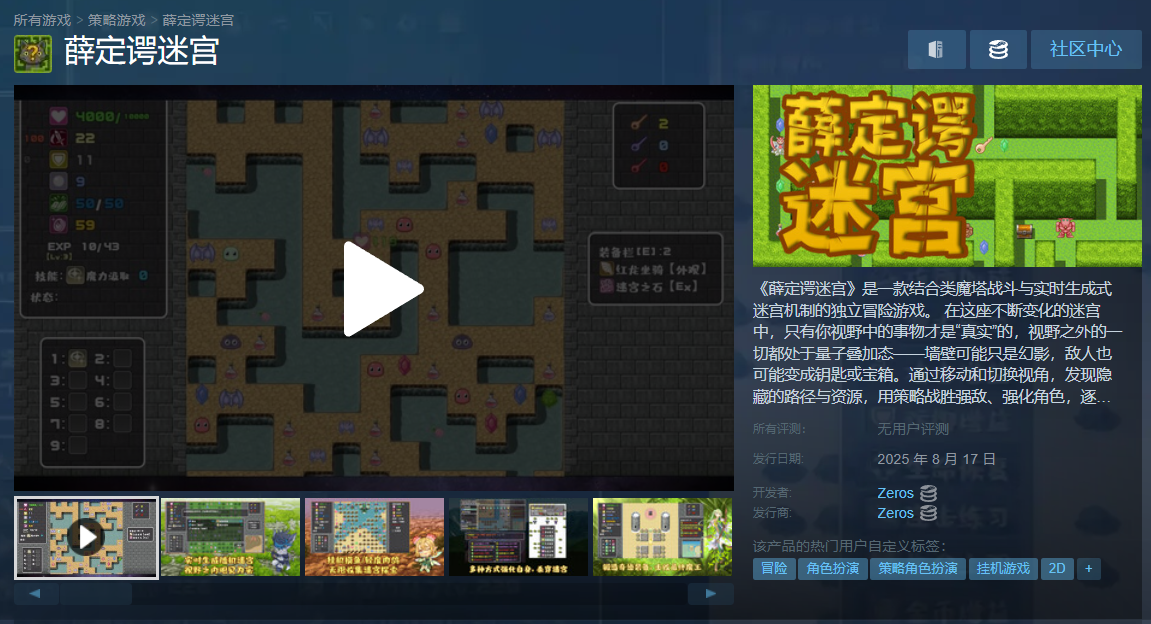Play the main game trailer video
This screenshot has width=1151, height=624.
click(x=383, y=289)
